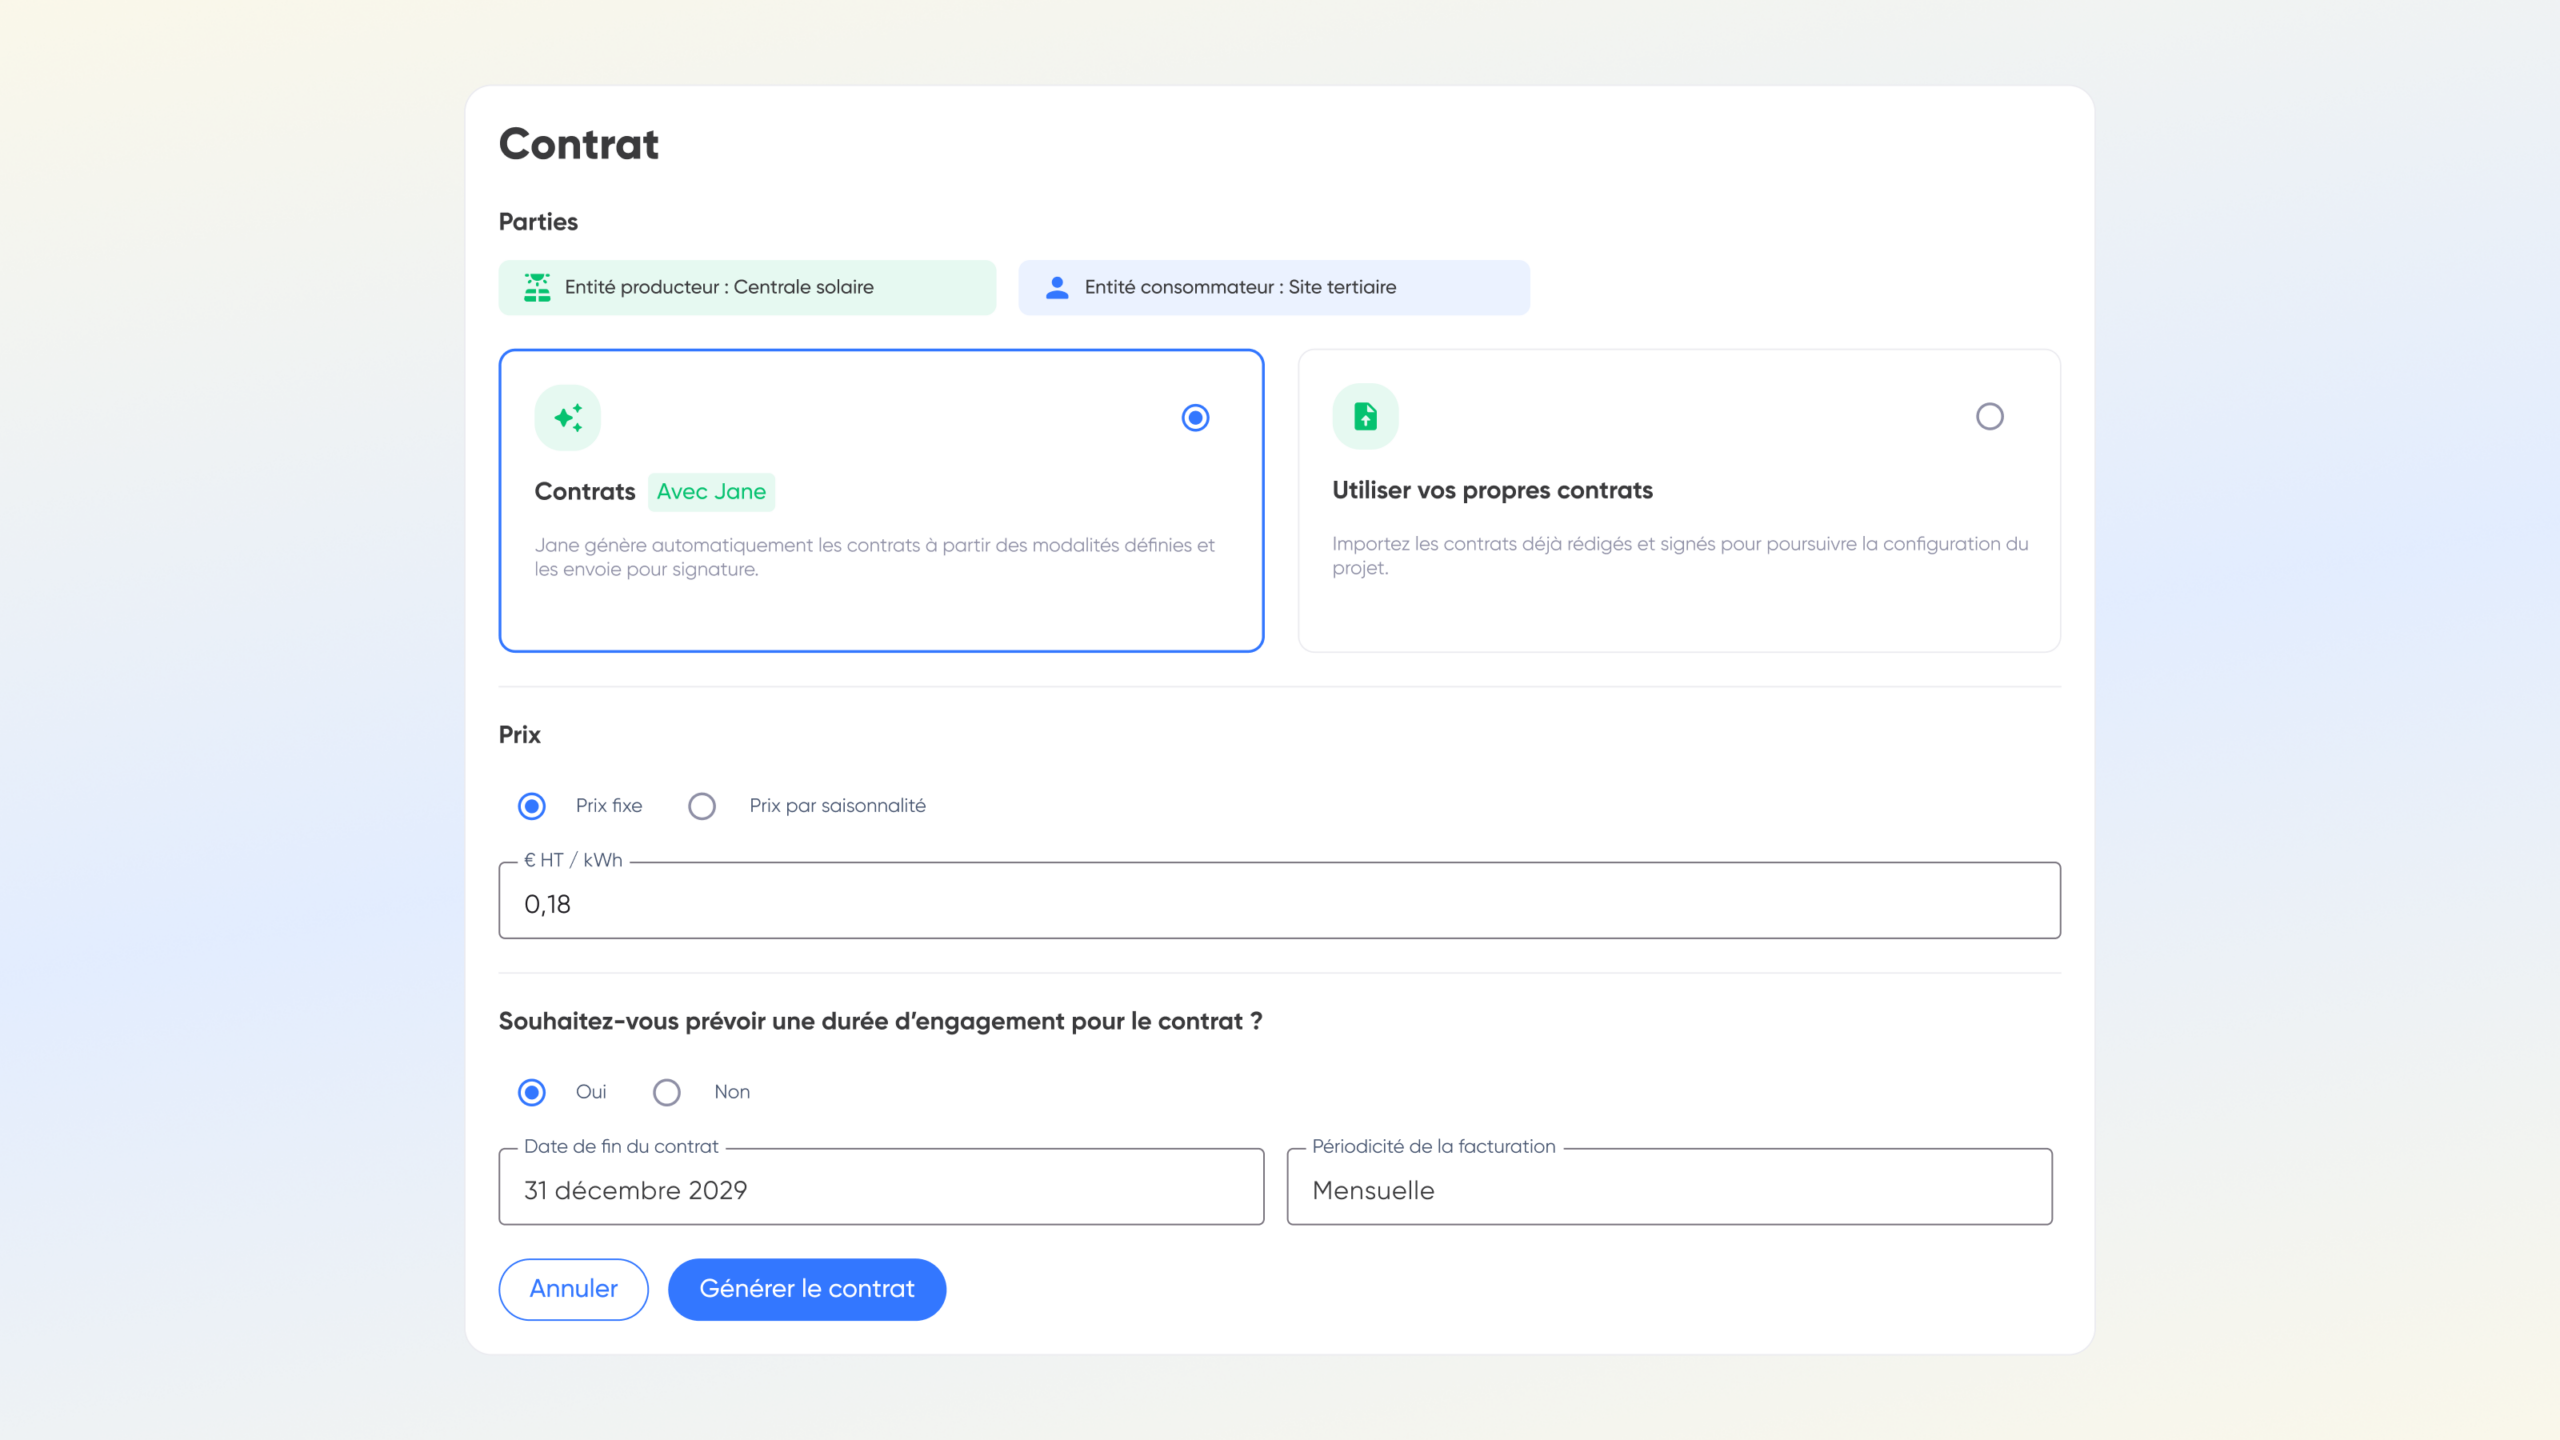This screenshot has width=2560, height=1440.
Task: Click the consumer person icon
Action: (1057, 287)
